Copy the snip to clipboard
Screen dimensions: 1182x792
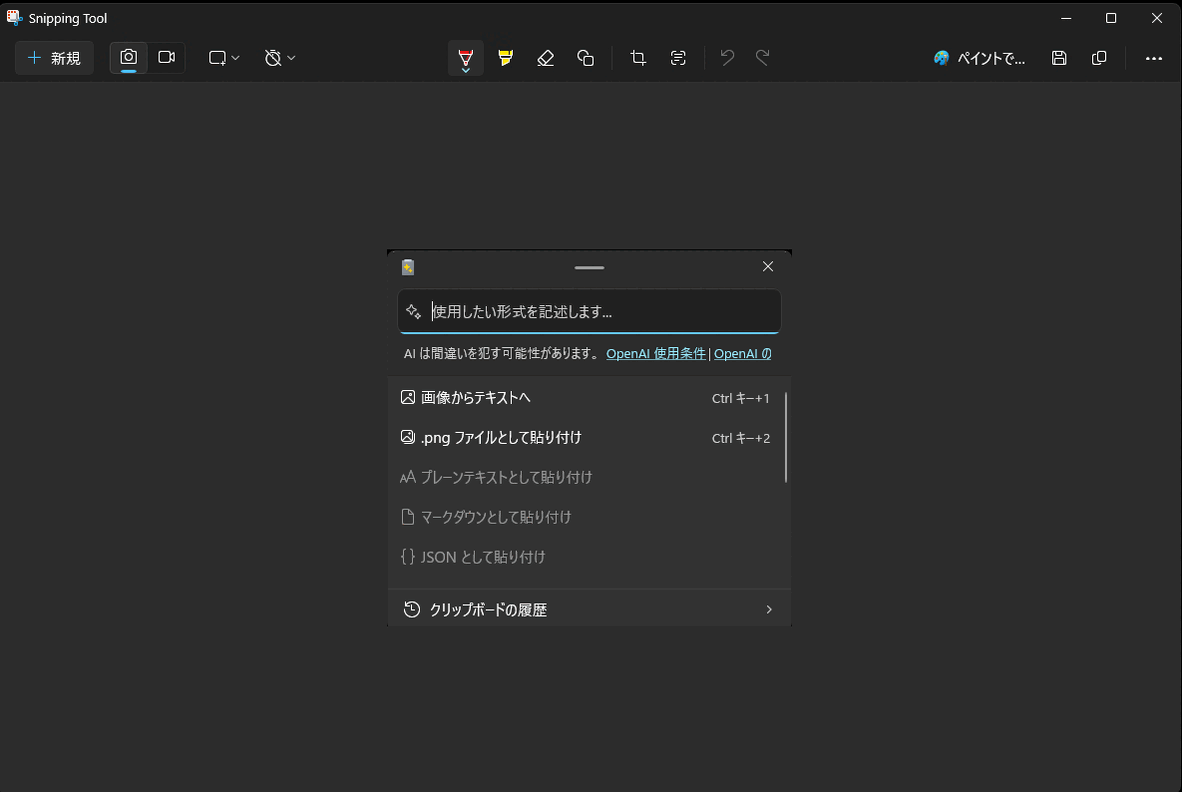coord(1099,57)
